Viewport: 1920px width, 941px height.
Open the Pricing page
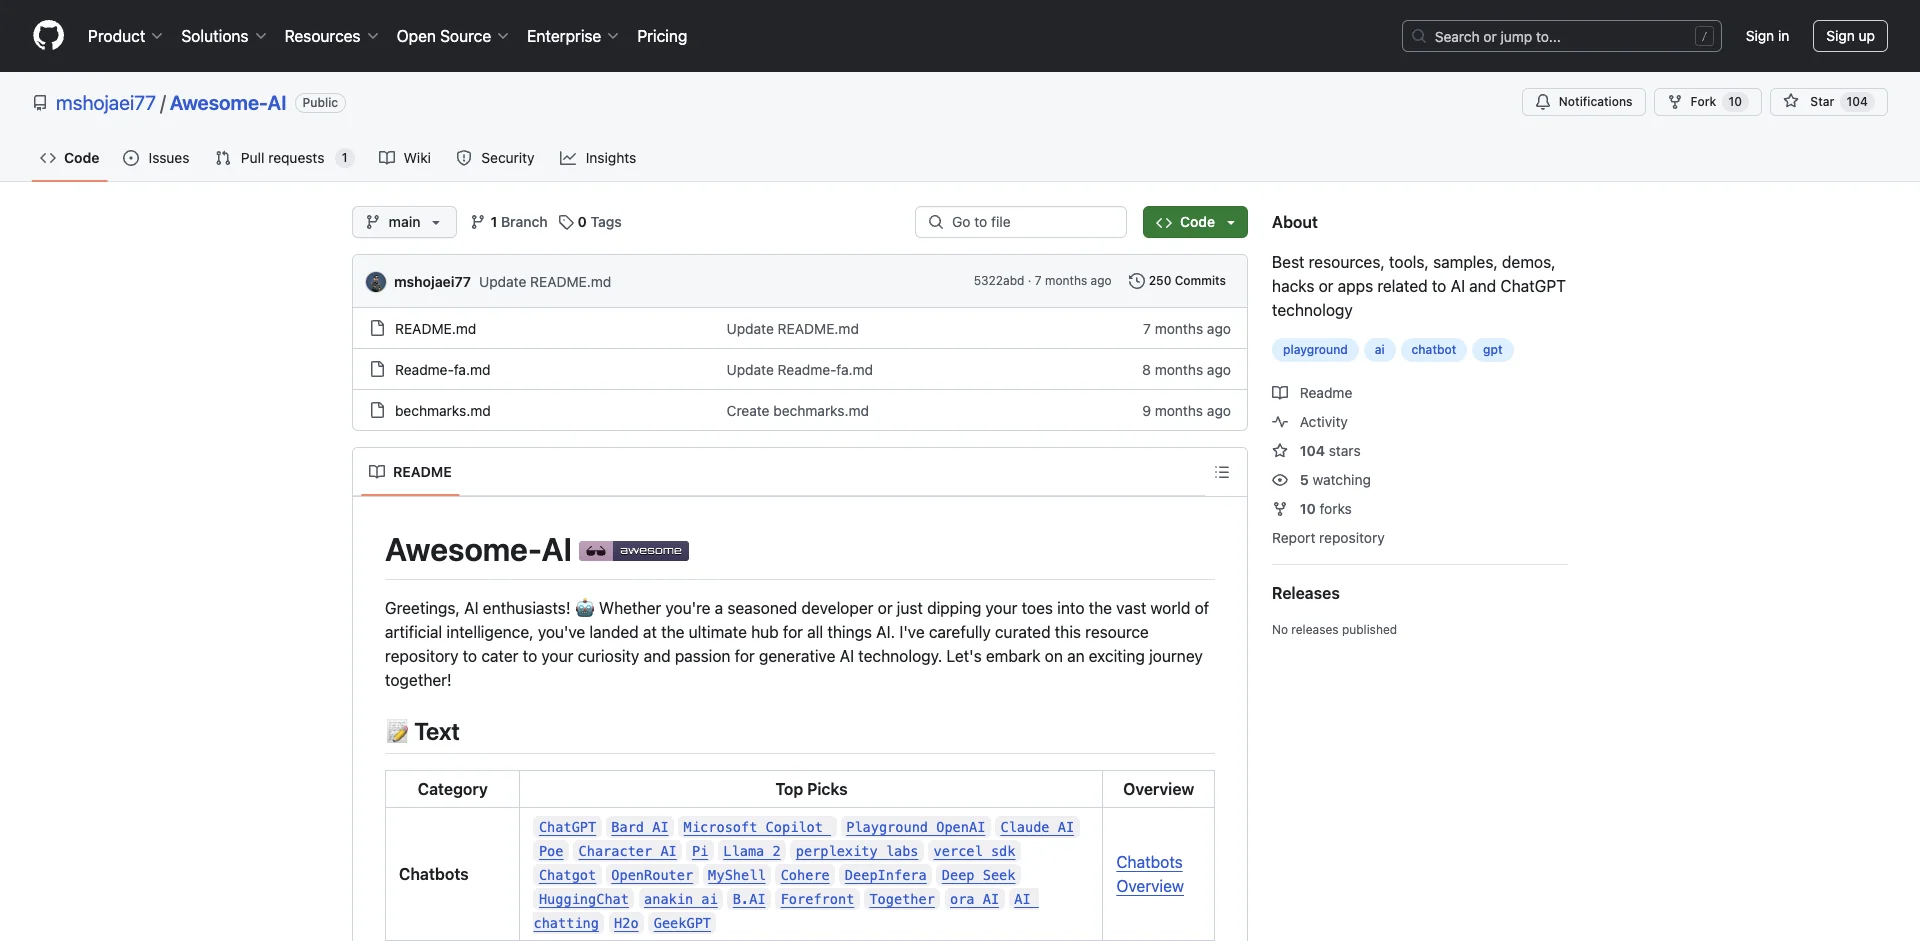point(662,36)
